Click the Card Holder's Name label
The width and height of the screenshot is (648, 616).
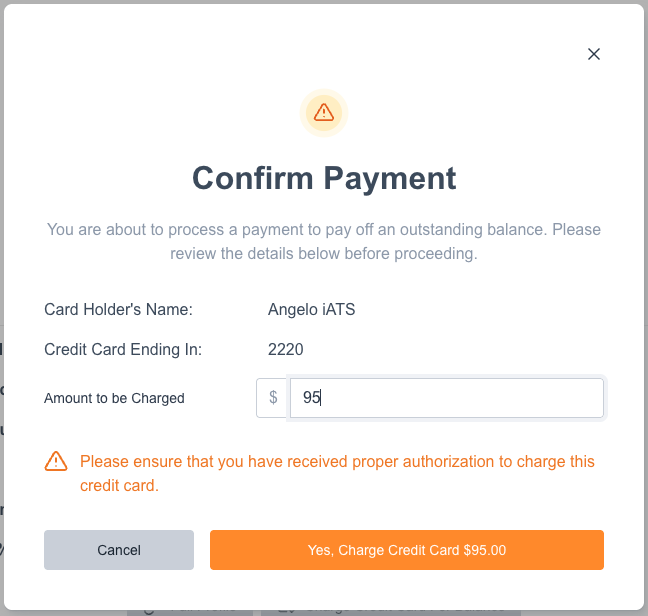(118, 309)
